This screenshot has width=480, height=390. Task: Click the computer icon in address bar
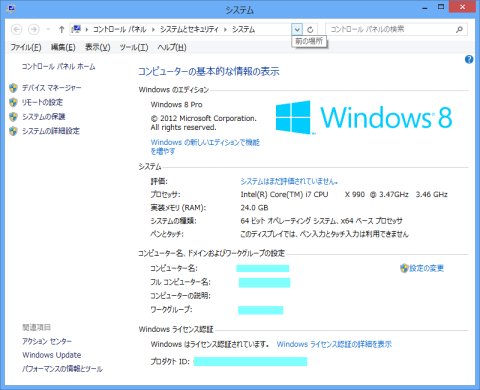click(76, 29)
